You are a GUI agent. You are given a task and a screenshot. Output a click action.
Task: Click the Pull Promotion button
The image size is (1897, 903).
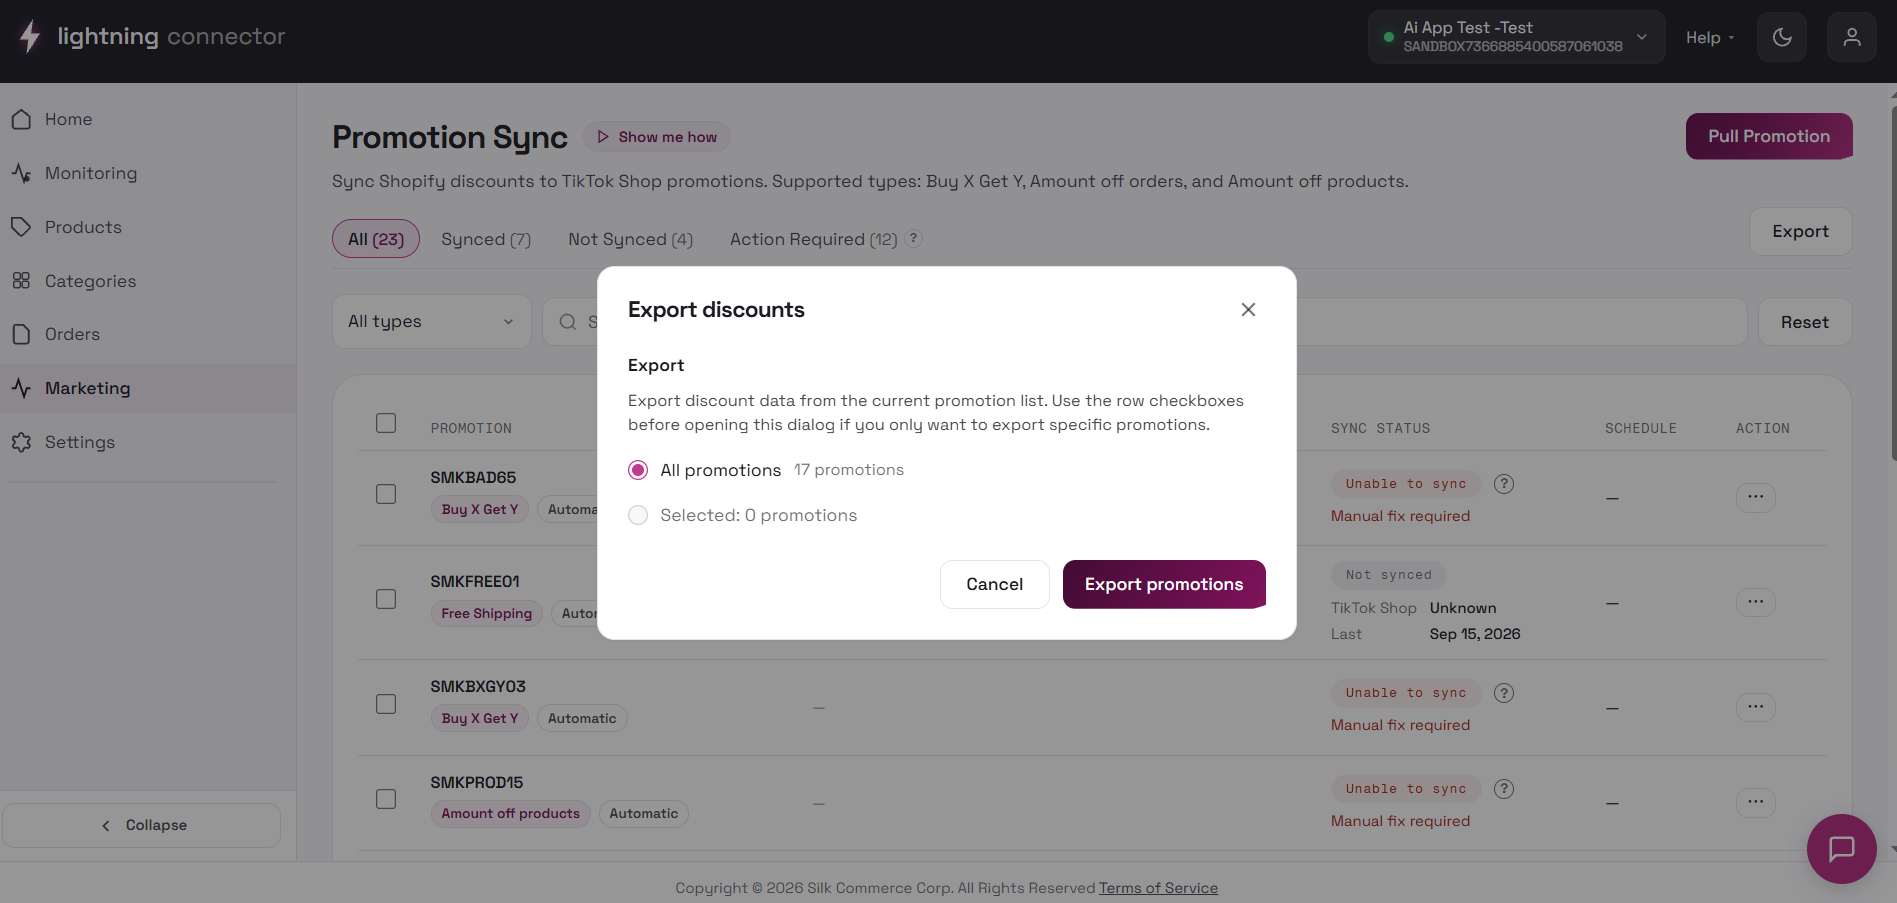point(1769,136)
